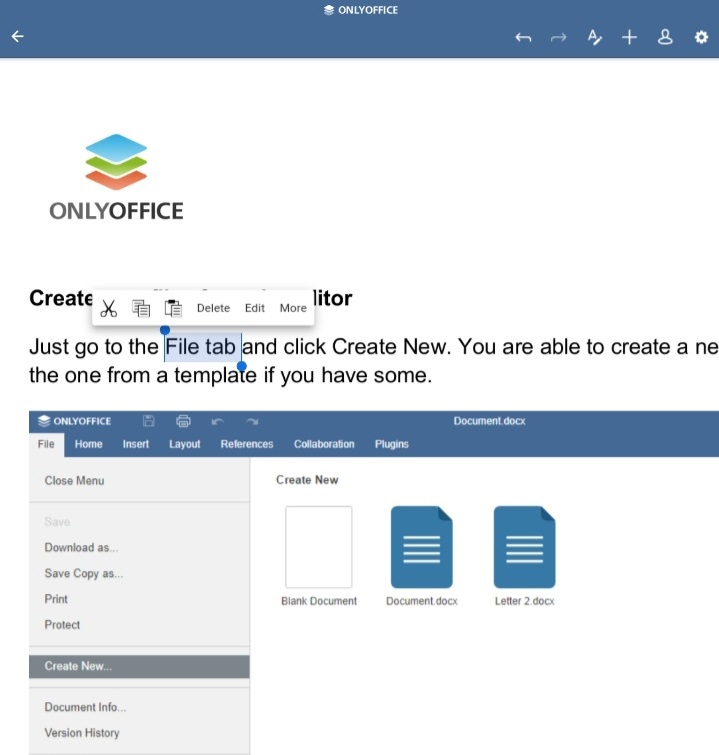
Task: Paste using the popup toolbar icon
Action: 173,308
